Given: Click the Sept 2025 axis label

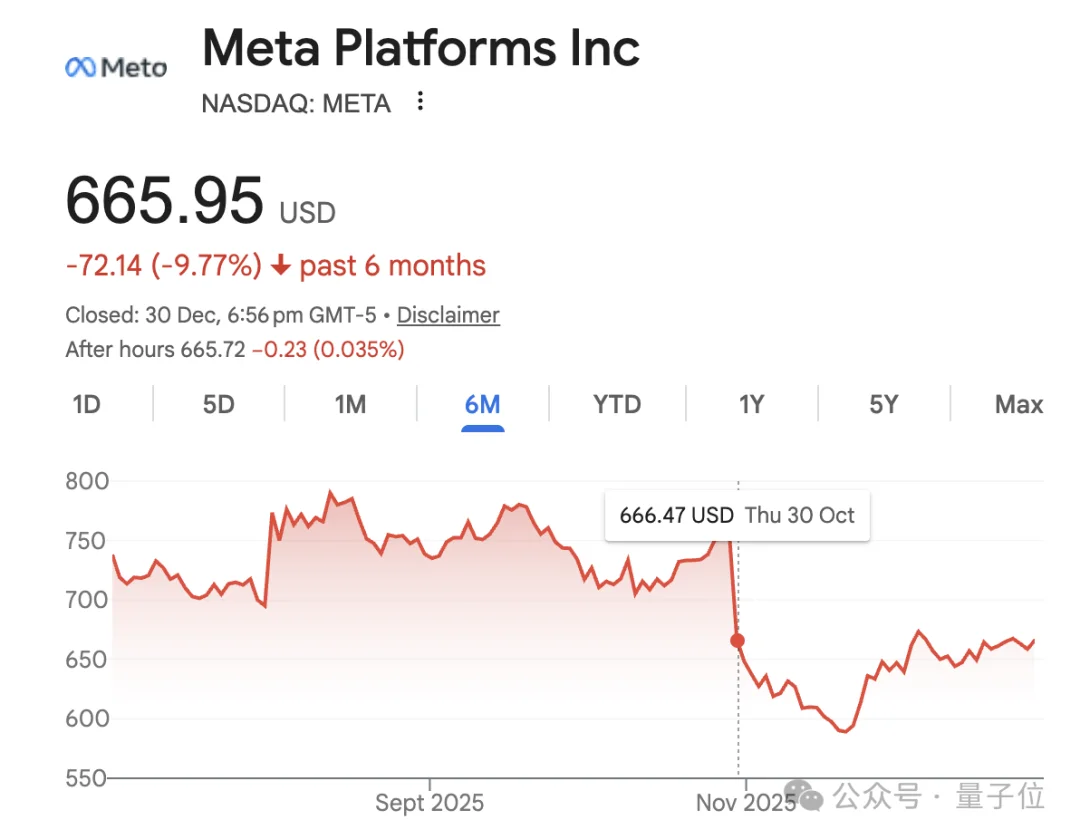Looking at the screenshot, I should pyautogui.click(x=429, y=803).
